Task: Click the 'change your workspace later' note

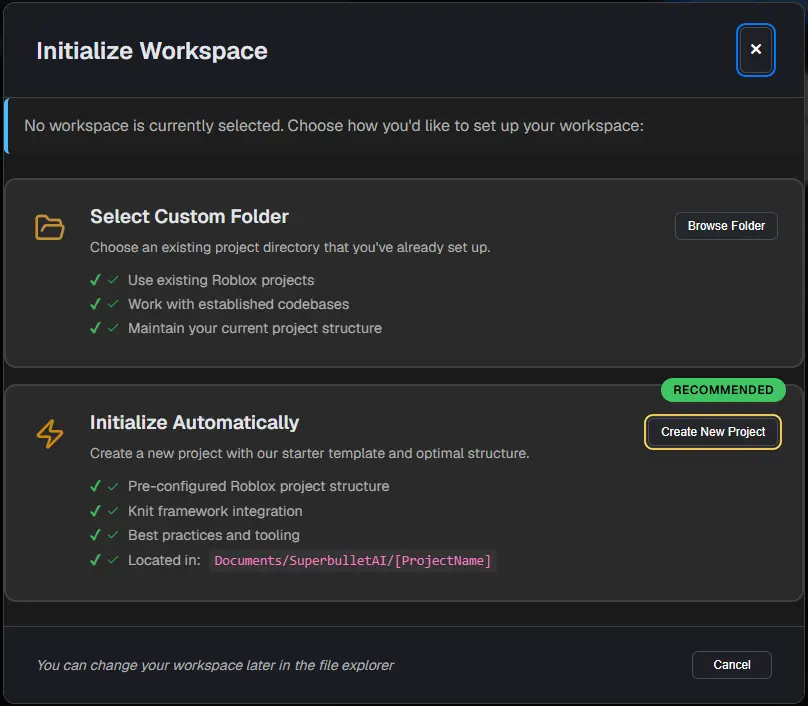Action: coord(215,665)
